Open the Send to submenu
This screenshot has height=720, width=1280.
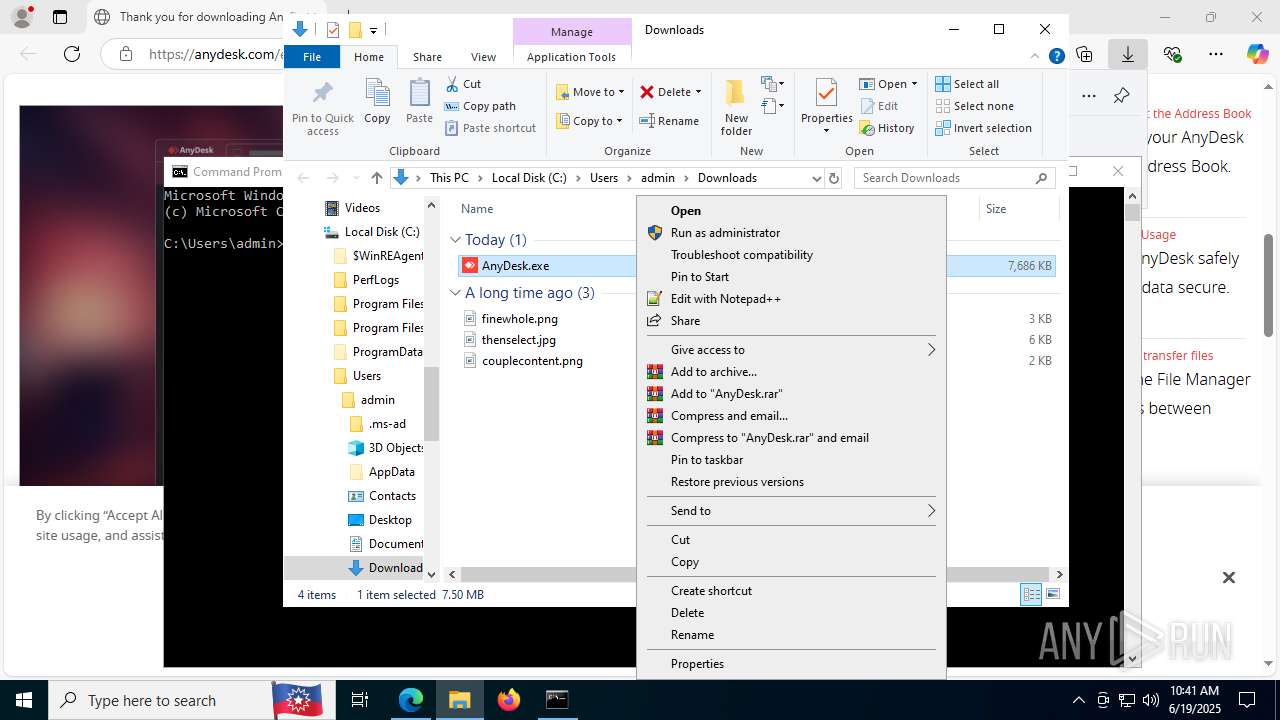point(791,511)
